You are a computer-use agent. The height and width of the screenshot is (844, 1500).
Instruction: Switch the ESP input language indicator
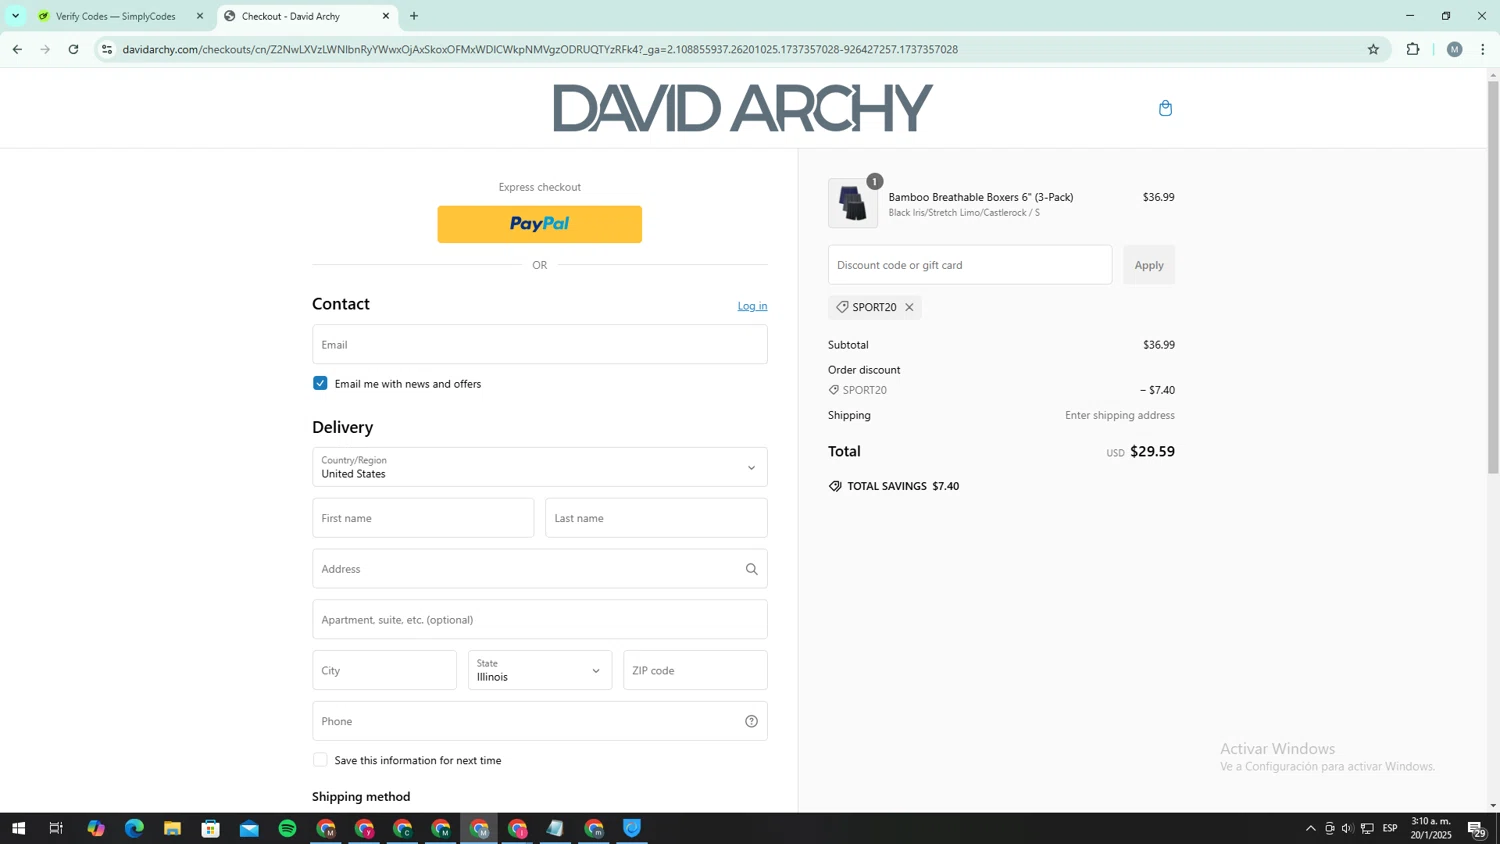pyautogui.click(x=1390, y=828)
